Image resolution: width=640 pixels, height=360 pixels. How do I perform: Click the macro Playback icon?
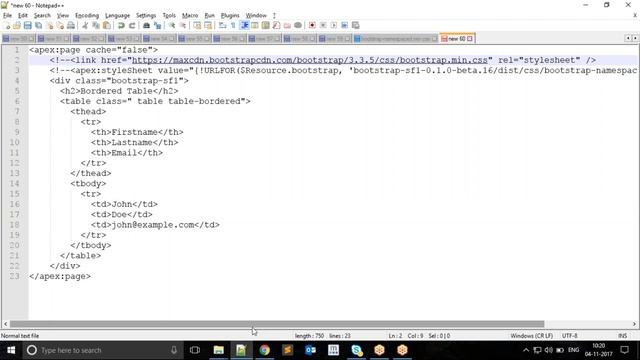coord(334,25)
